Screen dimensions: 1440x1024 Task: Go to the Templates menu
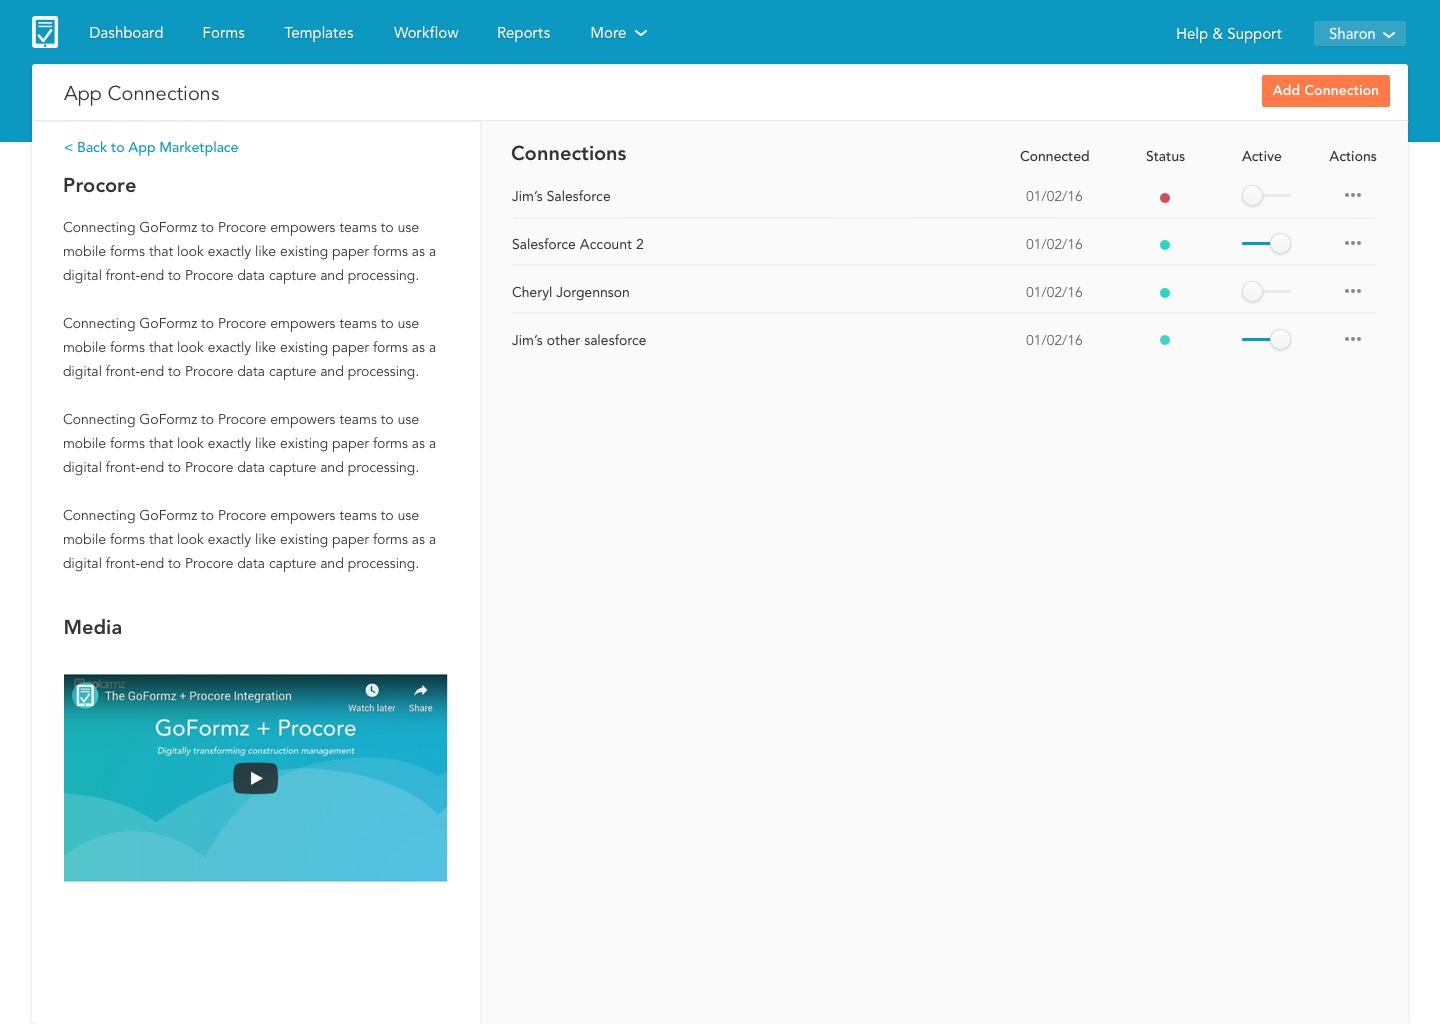click(x=318, y=33)
